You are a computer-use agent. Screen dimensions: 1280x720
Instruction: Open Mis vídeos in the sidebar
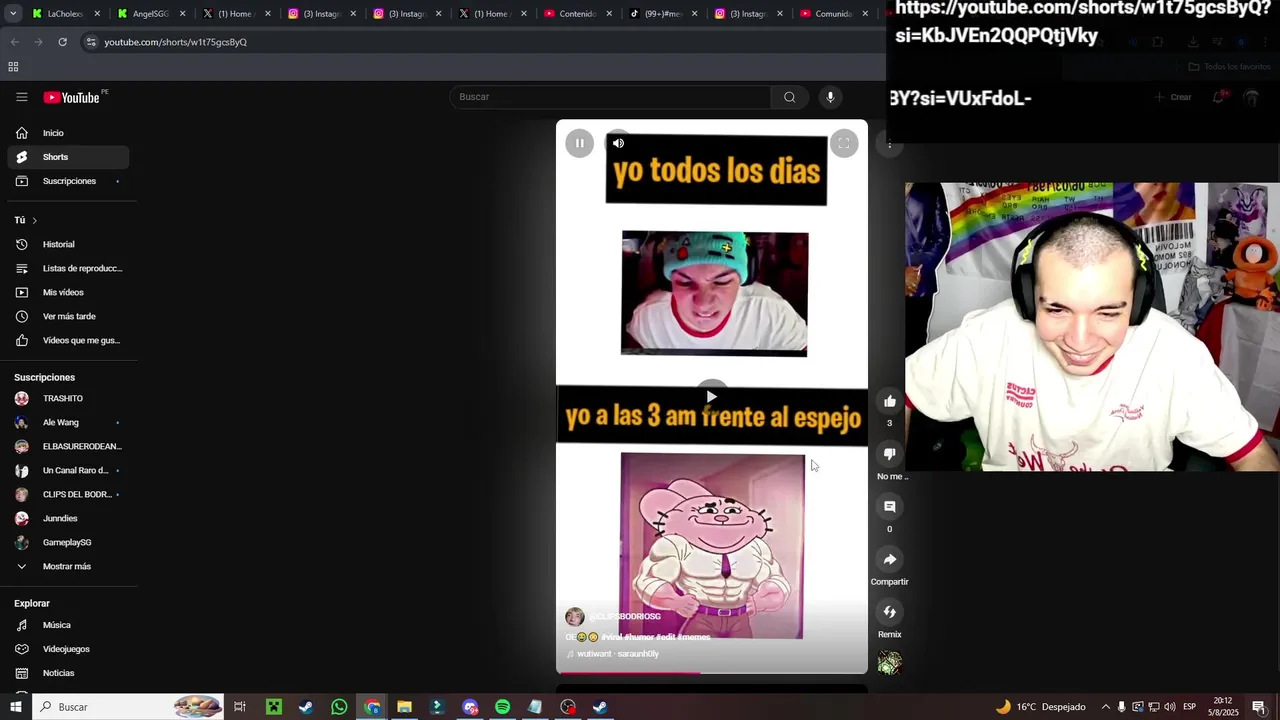(x=68, y=292)
